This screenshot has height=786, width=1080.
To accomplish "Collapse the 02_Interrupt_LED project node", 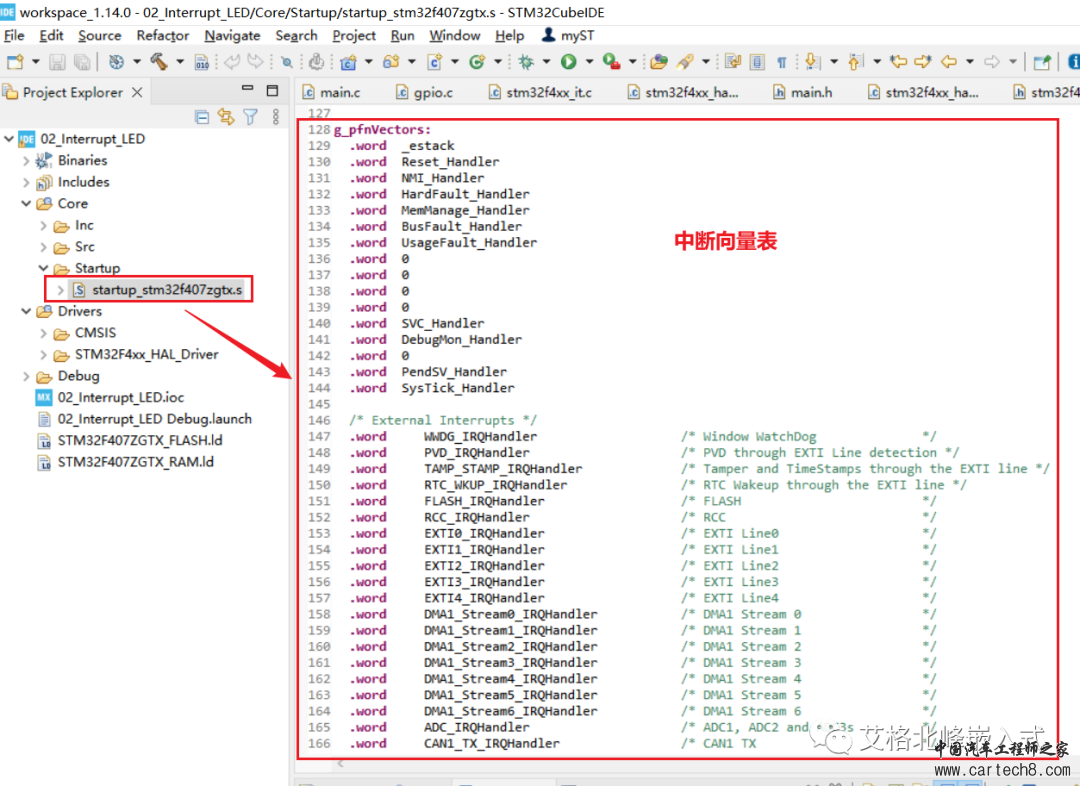I will [9, 139].
